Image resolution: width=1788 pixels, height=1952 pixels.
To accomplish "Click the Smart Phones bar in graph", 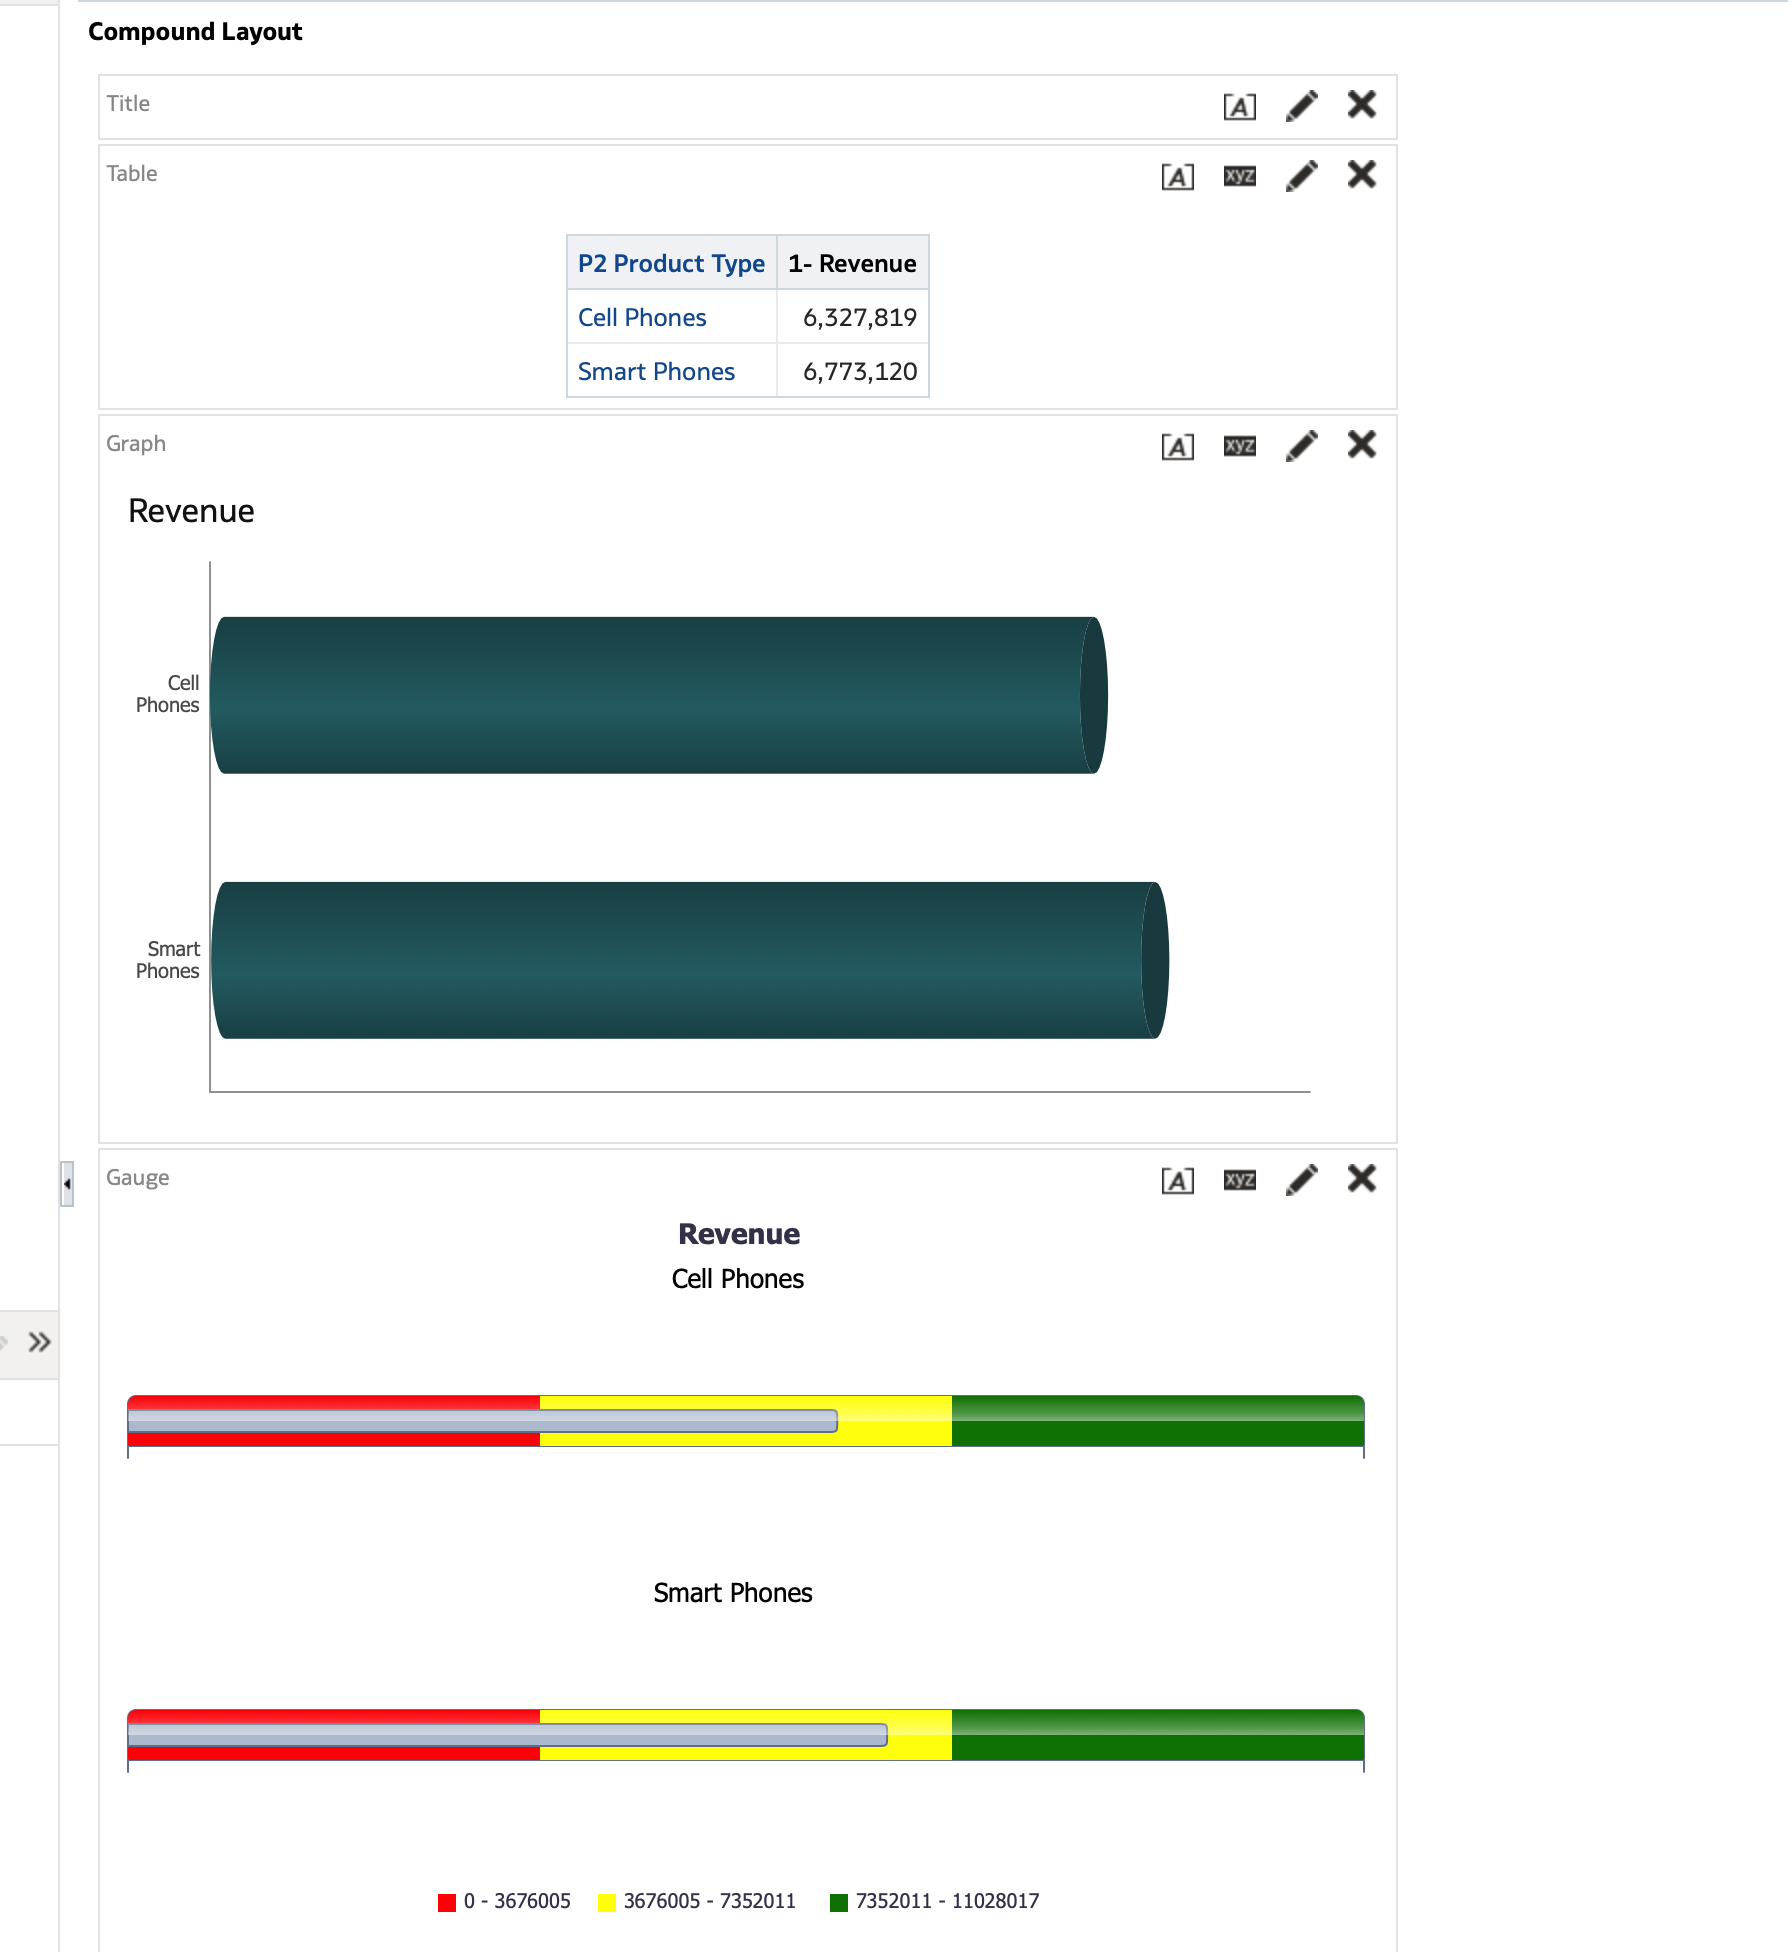I will 690,960.
